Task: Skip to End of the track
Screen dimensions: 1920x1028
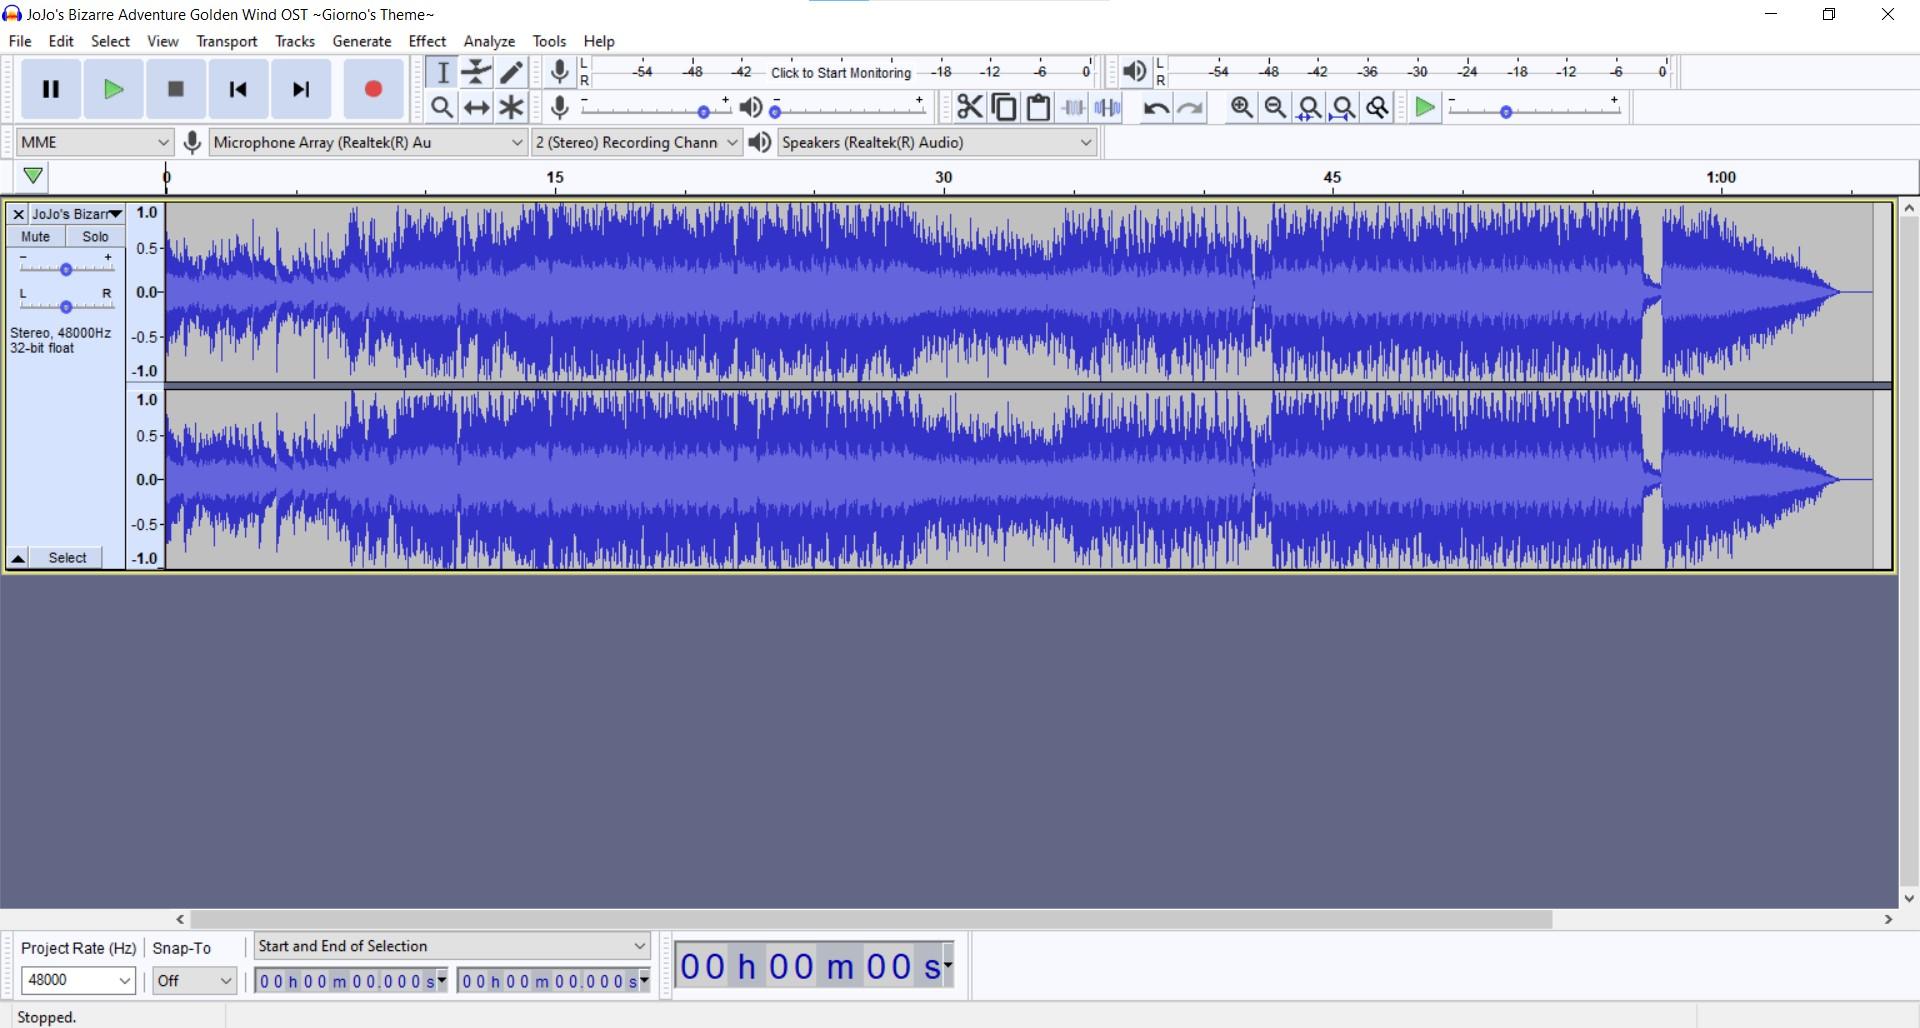Action: (301, 89)
